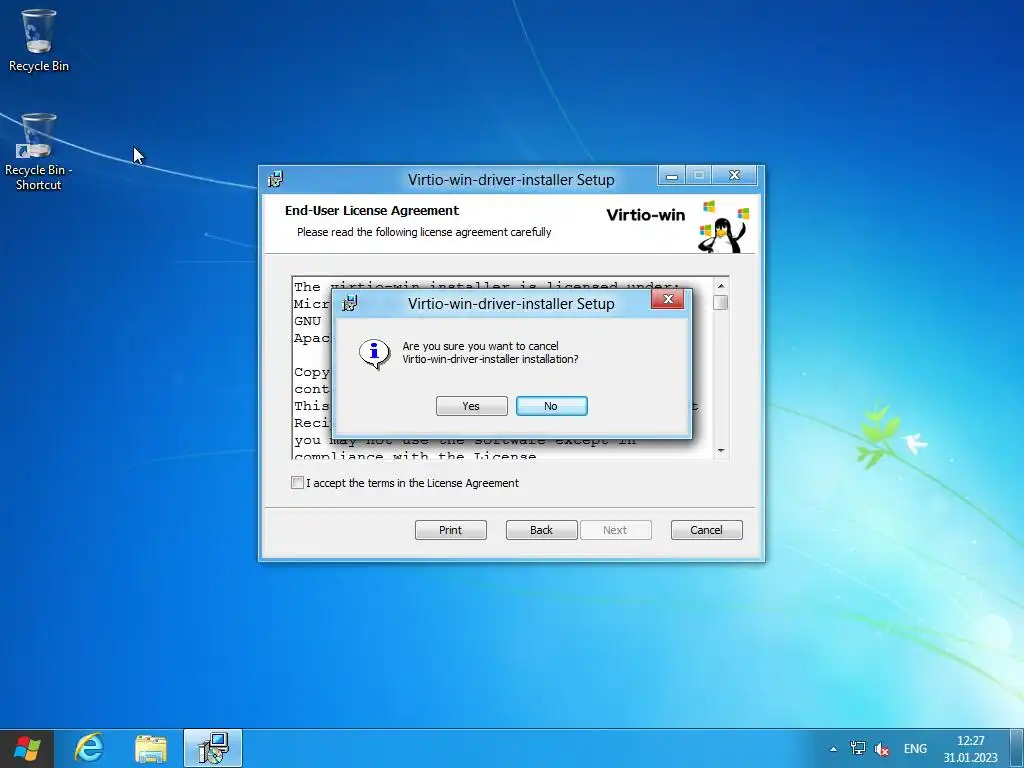
Task: Show hidden tray icons arrow
Action: pyautogui.click(x=833, y=749)
